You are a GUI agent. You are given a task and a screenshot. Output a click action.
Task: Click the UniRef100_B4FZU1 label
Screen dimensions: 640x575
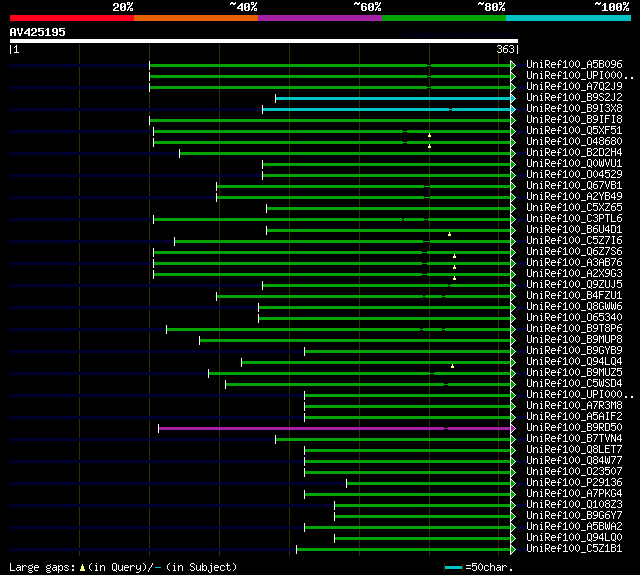574,296
